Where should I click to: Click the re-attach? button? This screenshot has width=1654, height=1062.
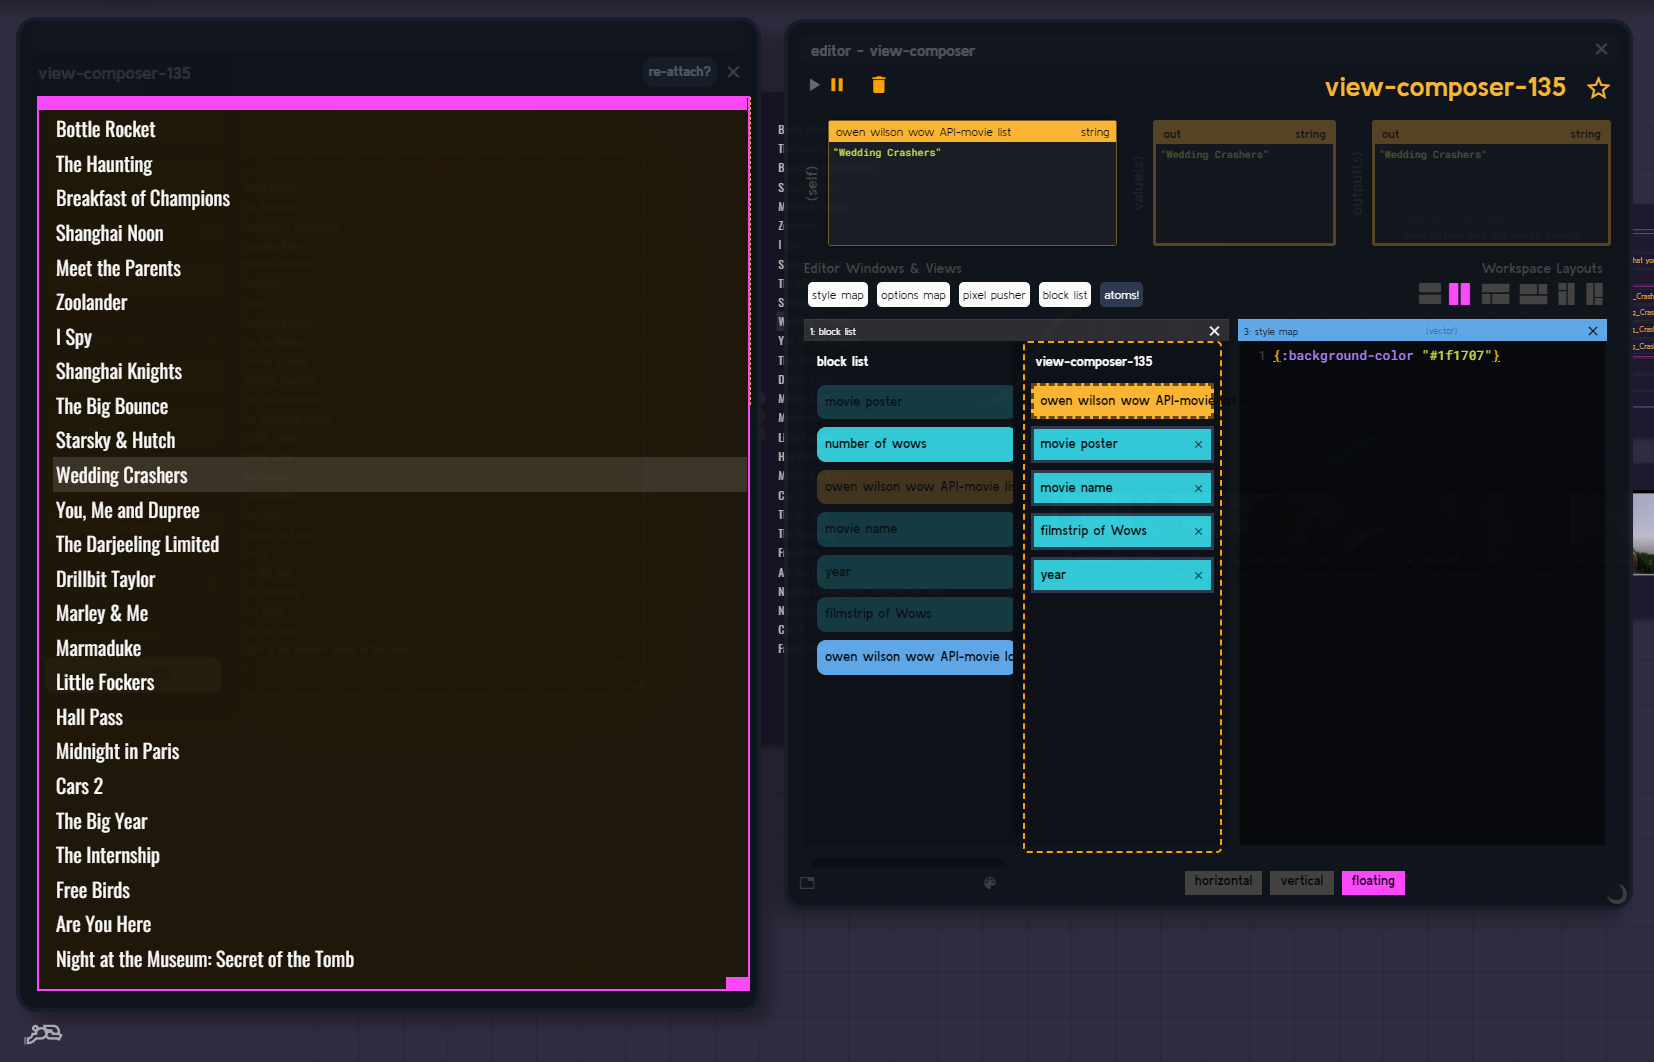coord(679,72)
